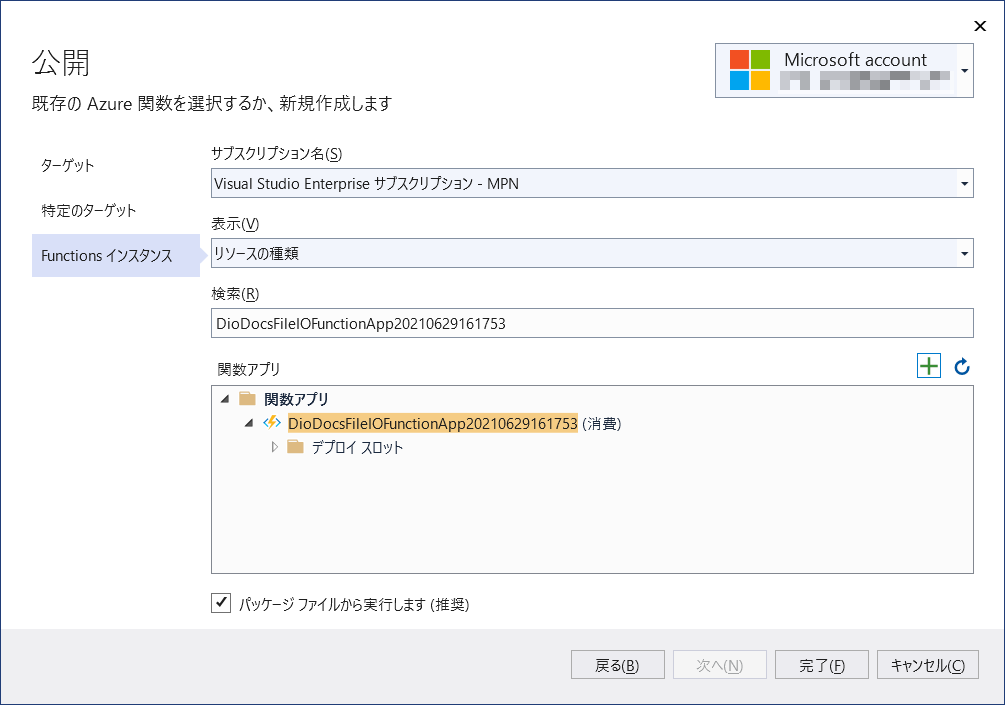Refresh the function app list
The width and height of the screenshot is (1005, 705).
pos(962,367)
